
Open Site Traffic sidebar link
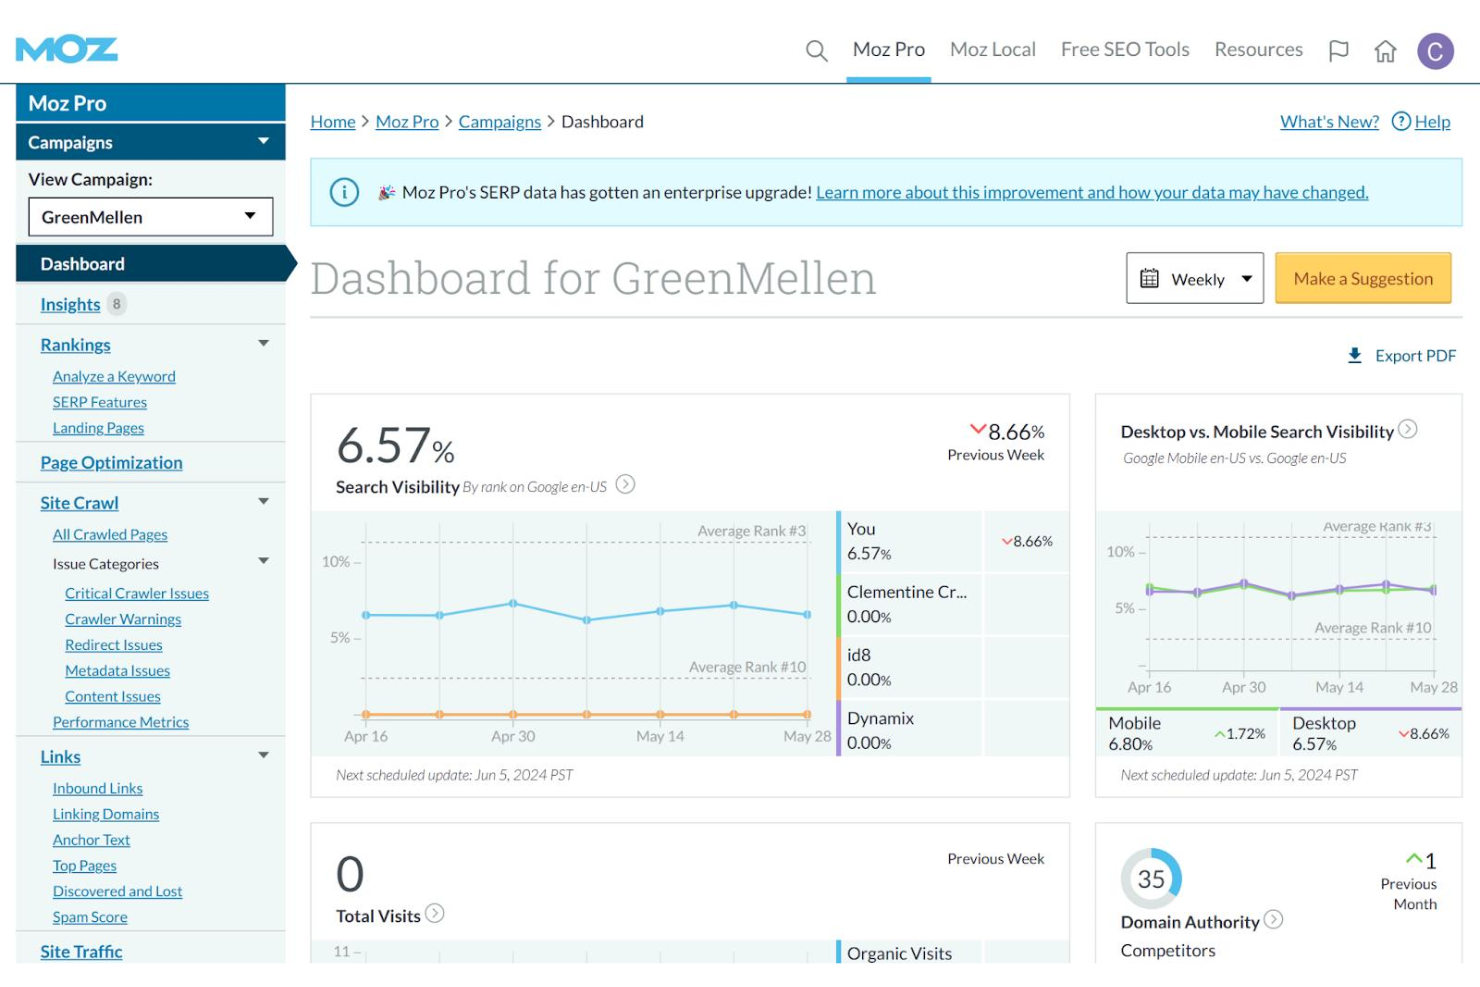pyautogui.click(x=81, y=951)
